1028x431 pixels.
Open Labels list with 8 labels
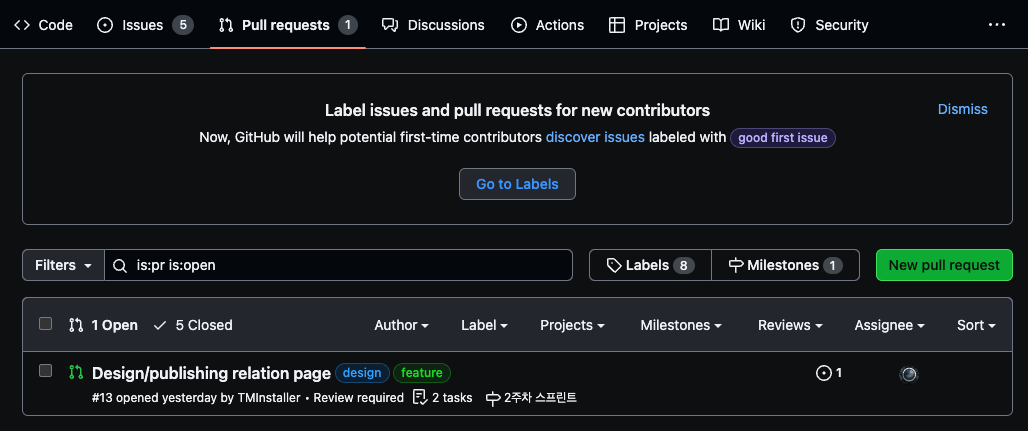(650, 265)
